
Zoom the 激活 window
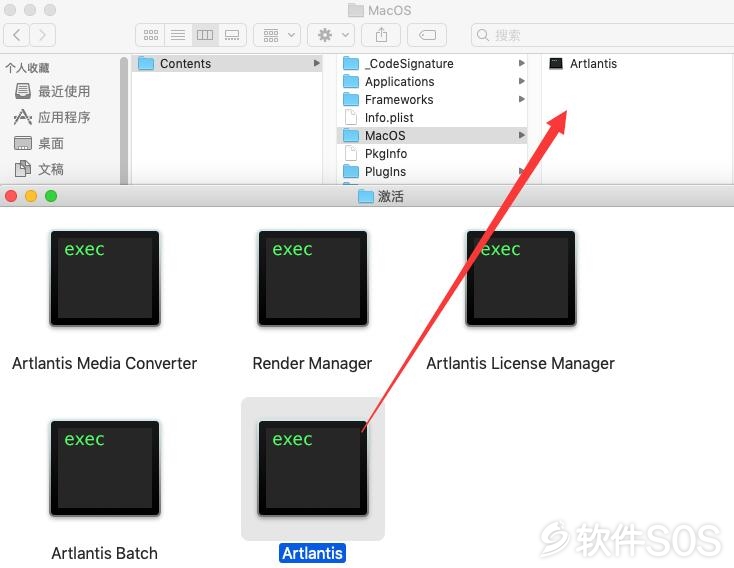point(51,196)
